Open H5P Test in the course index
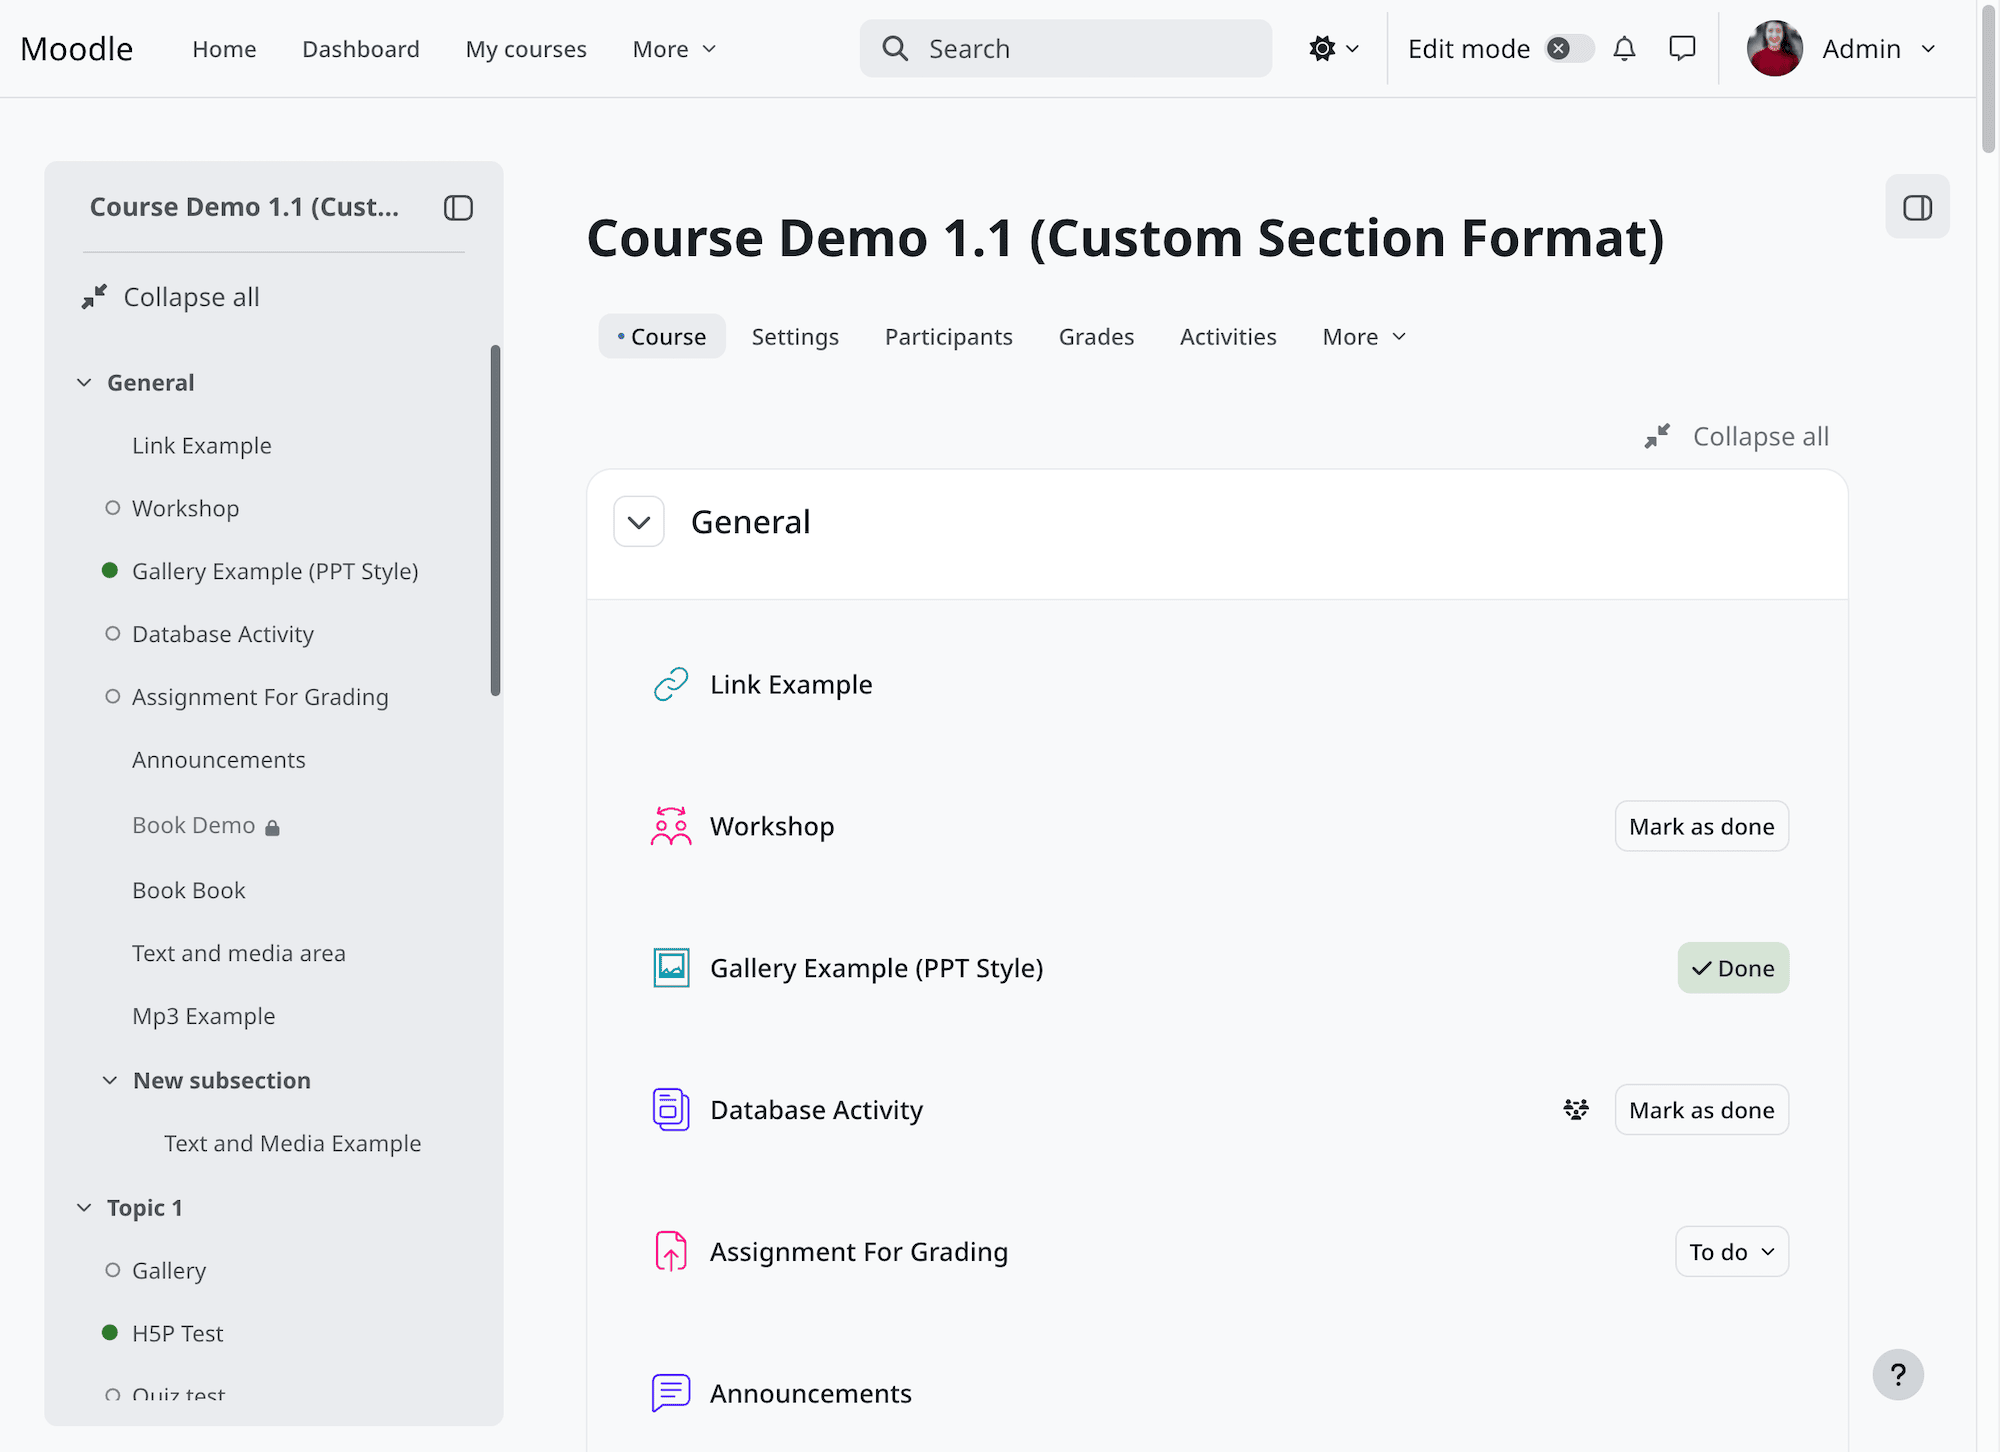The width and height of the screenshot is (2000, 1452). coord(178,1334)
